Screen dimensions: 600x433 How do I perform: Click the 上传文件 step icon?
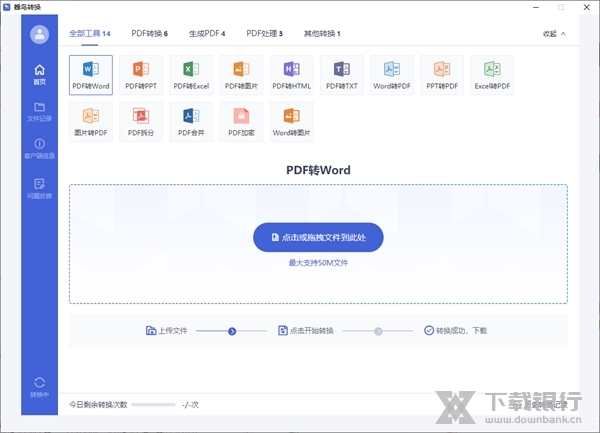[151, 330]
